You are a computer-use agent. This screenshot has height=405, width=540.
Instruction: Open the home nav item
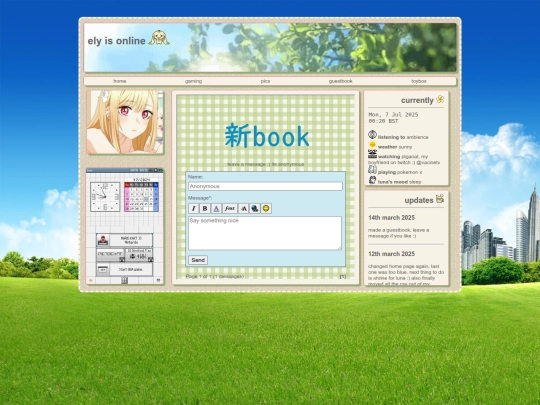[x=120, y=81]
